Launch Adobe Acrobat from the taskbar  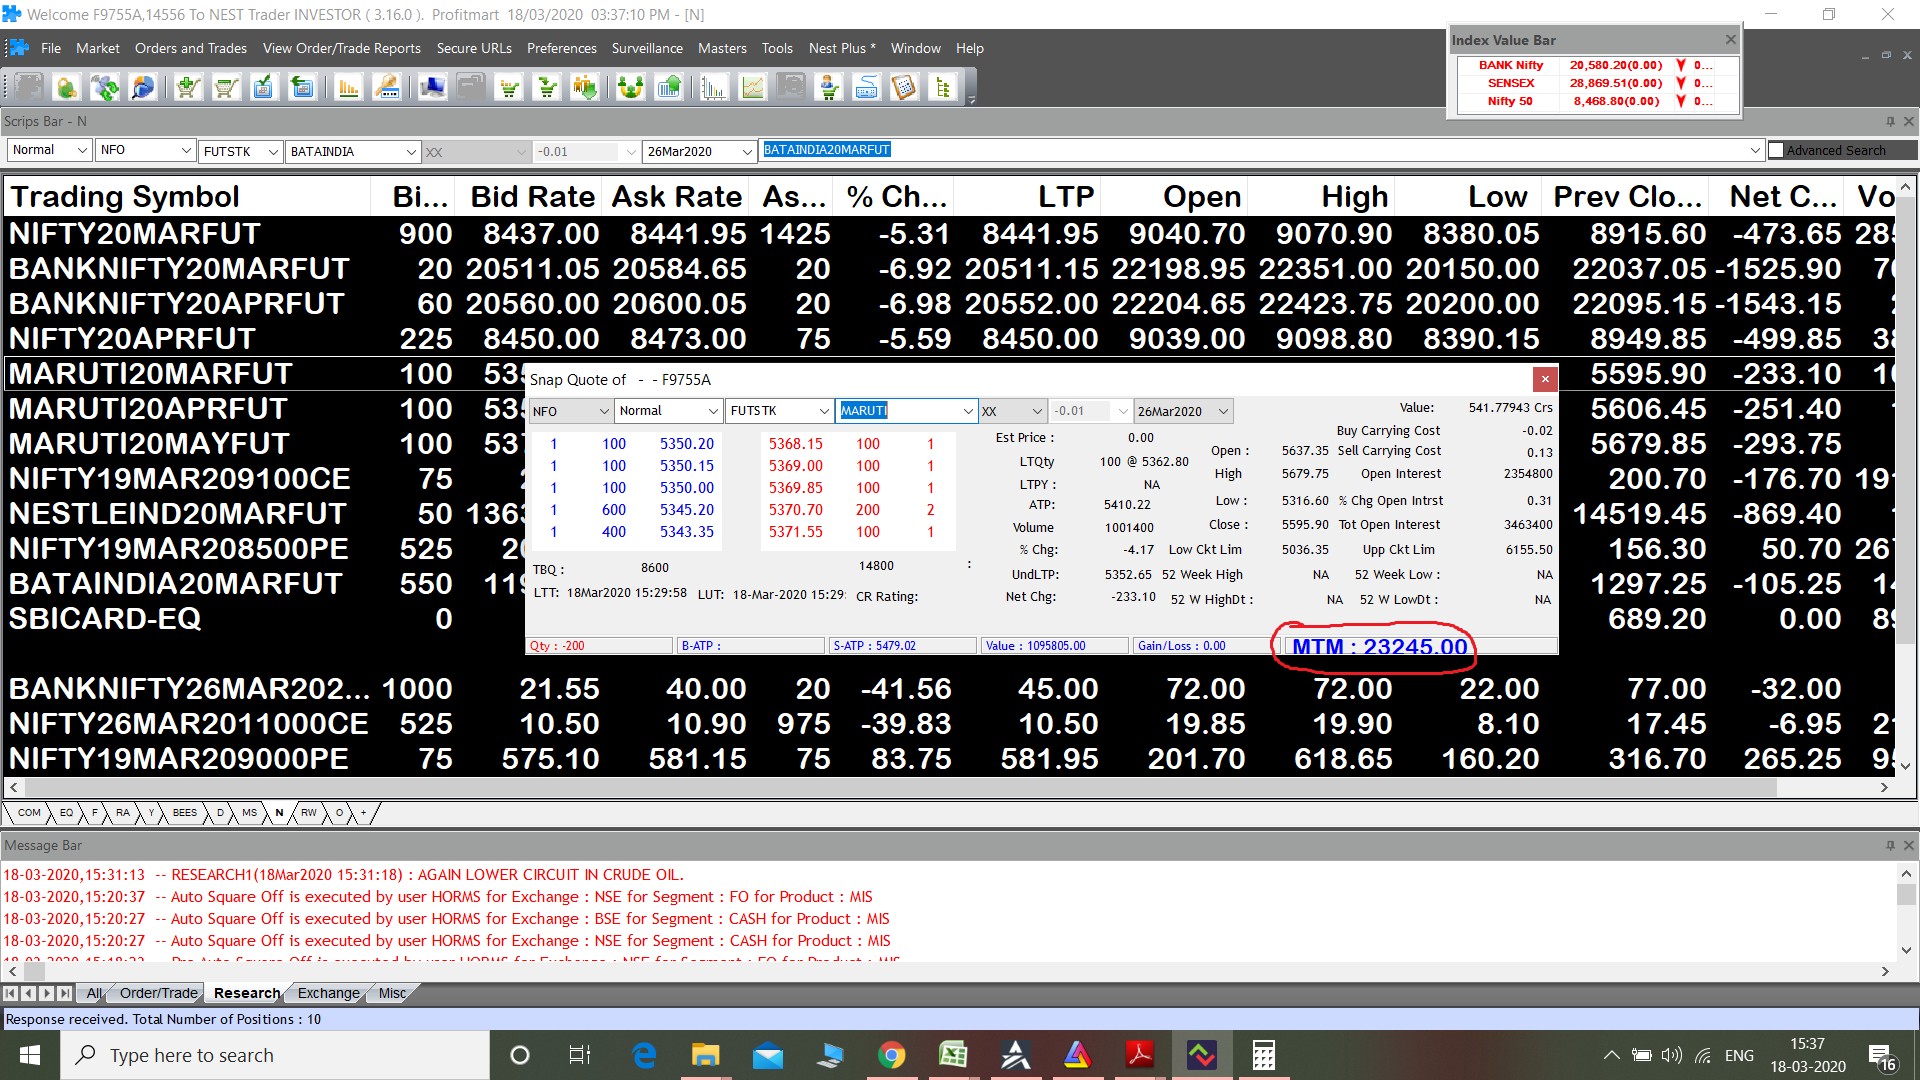1139,1055
